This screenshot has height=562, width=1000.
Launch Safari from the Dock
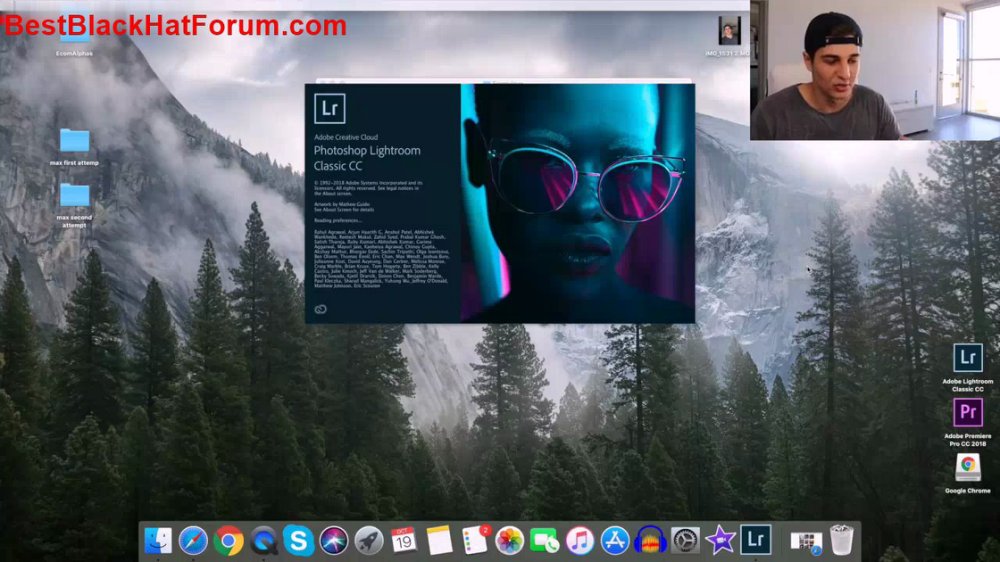click(x=193, y=541)
